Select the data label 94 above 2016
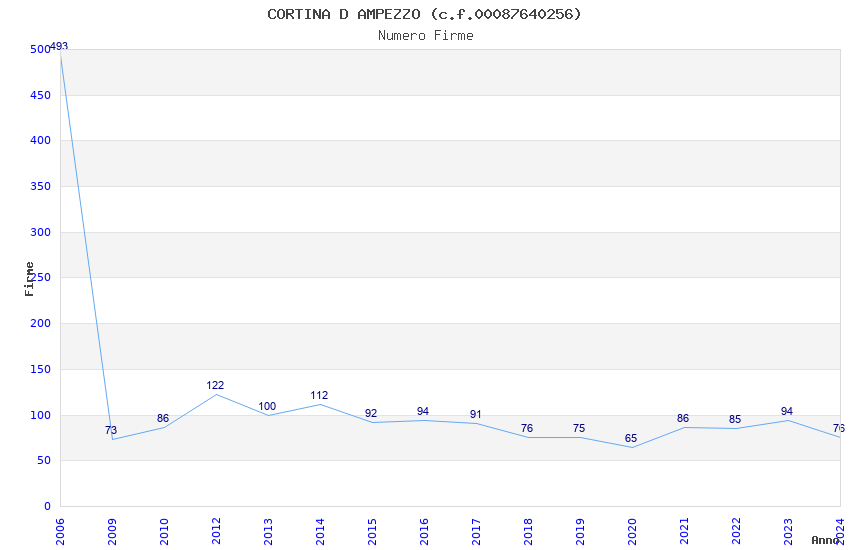This screenshot has height=550, width=850. 423,411
